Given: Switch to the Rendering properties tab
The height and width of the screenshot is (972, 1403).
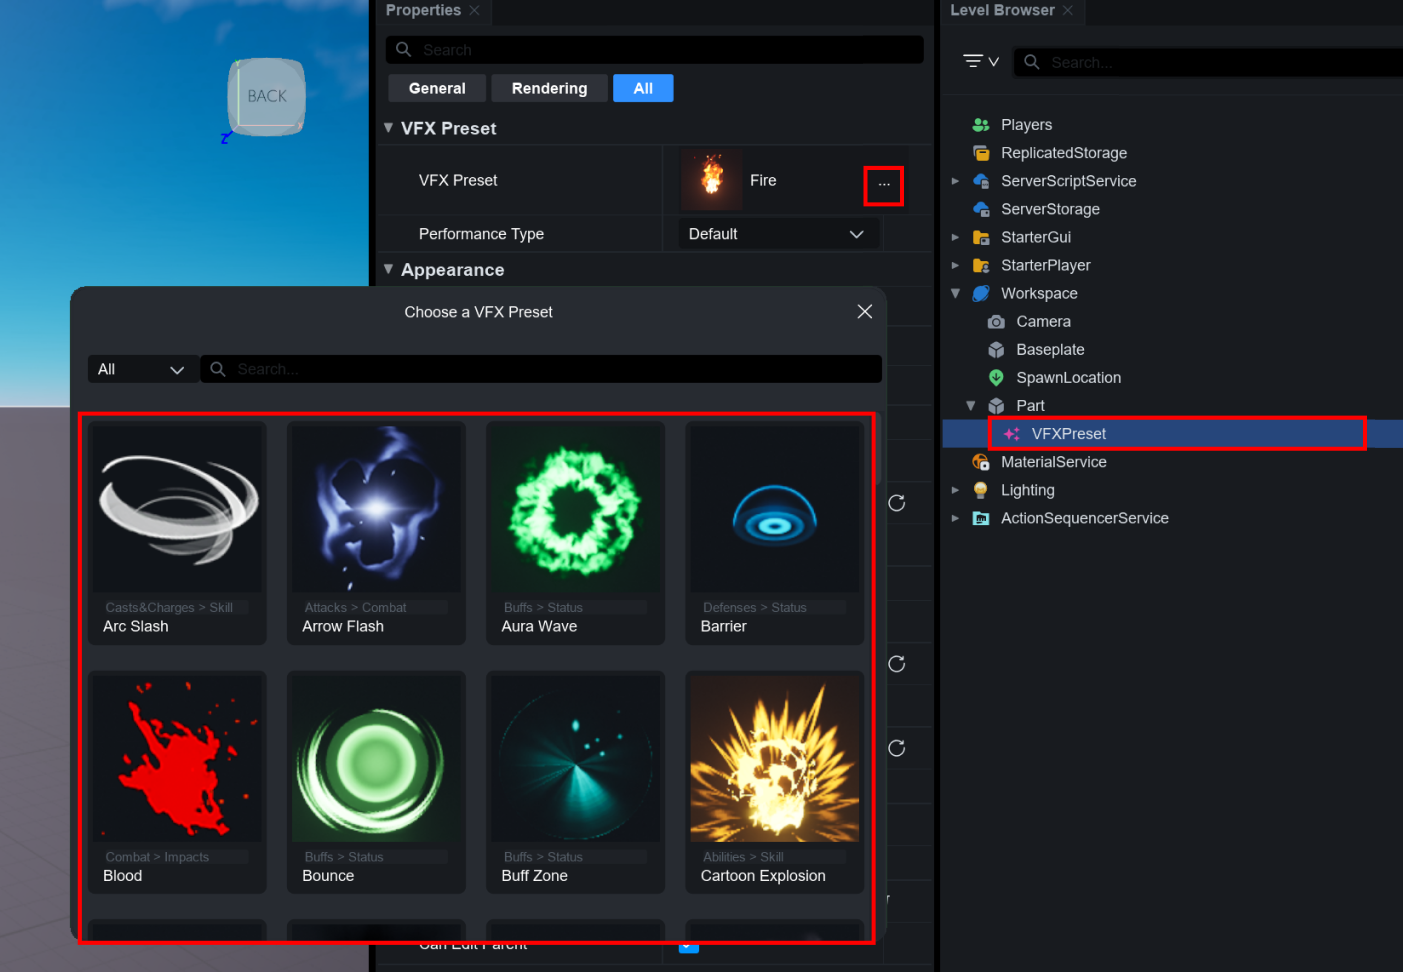Looking at the screenshot, I should (x=549, y=88).
